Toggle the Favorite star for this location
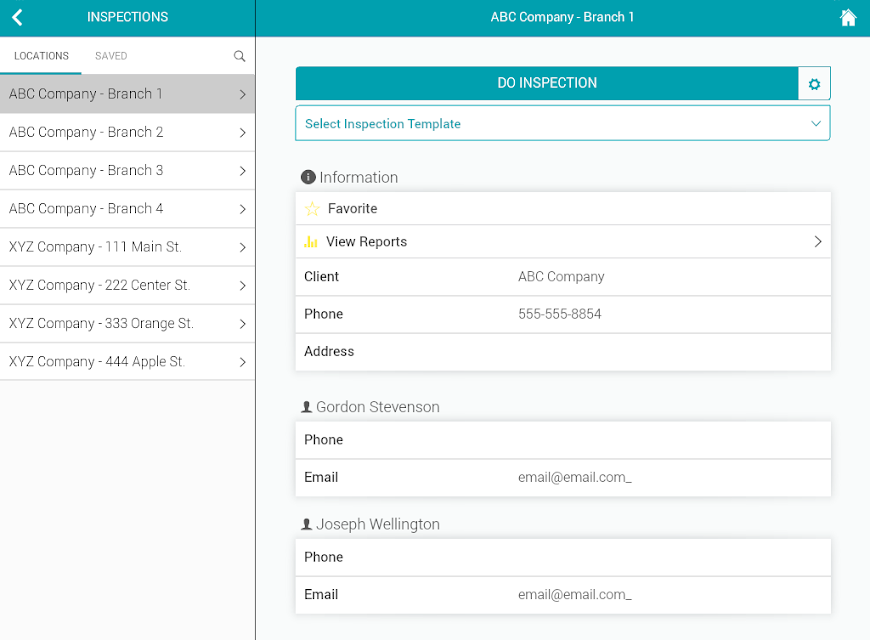Screen dimensions: 870x640 (312, 209)
